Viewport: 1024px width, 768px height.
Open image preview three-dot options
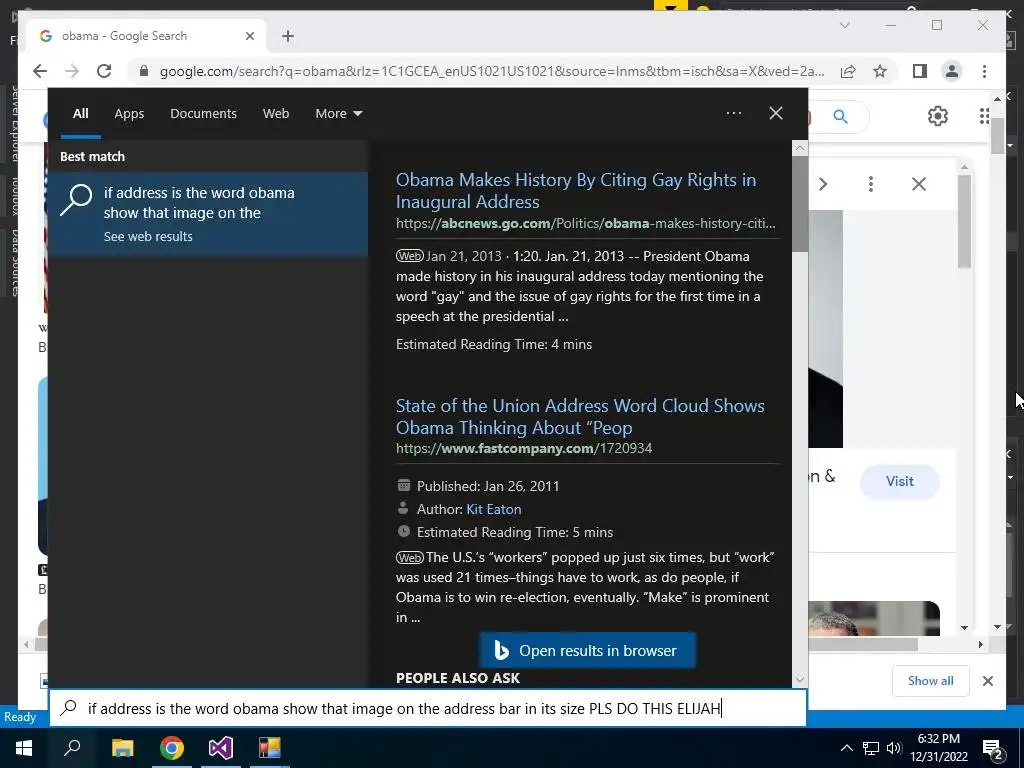(x=871, y=184)
